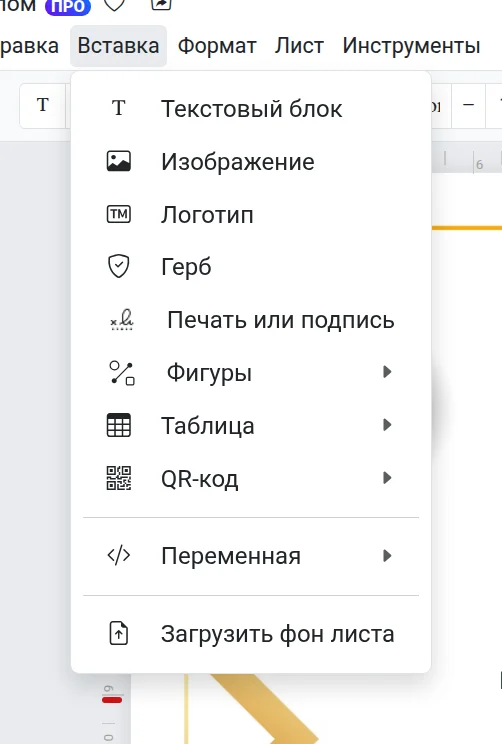Select Текстовый блок menu item
The width and height of the screenshot is (502, 744).
251,108
